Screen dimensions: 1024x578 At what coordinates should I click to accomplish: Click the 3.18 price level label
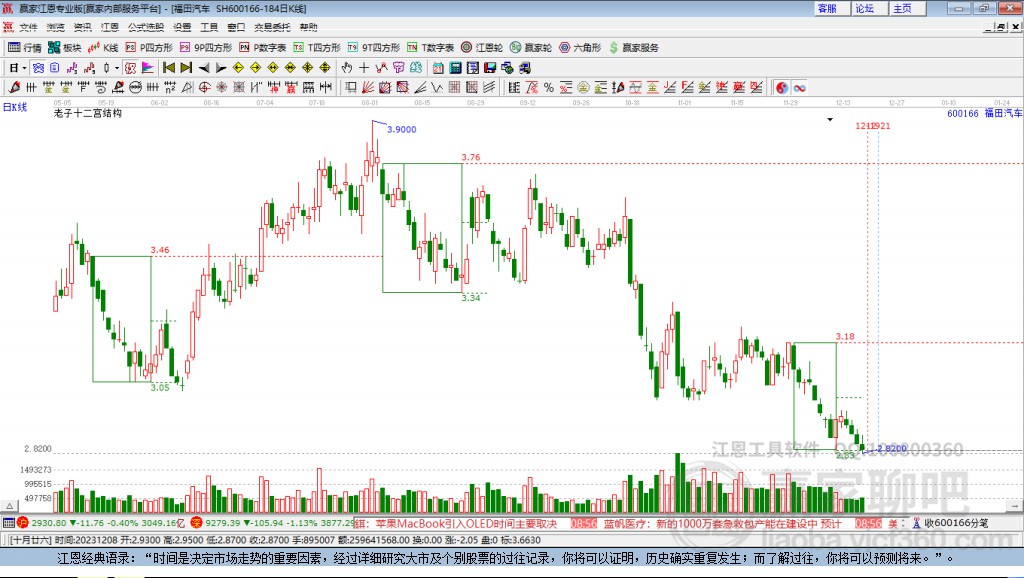(845, 337)
